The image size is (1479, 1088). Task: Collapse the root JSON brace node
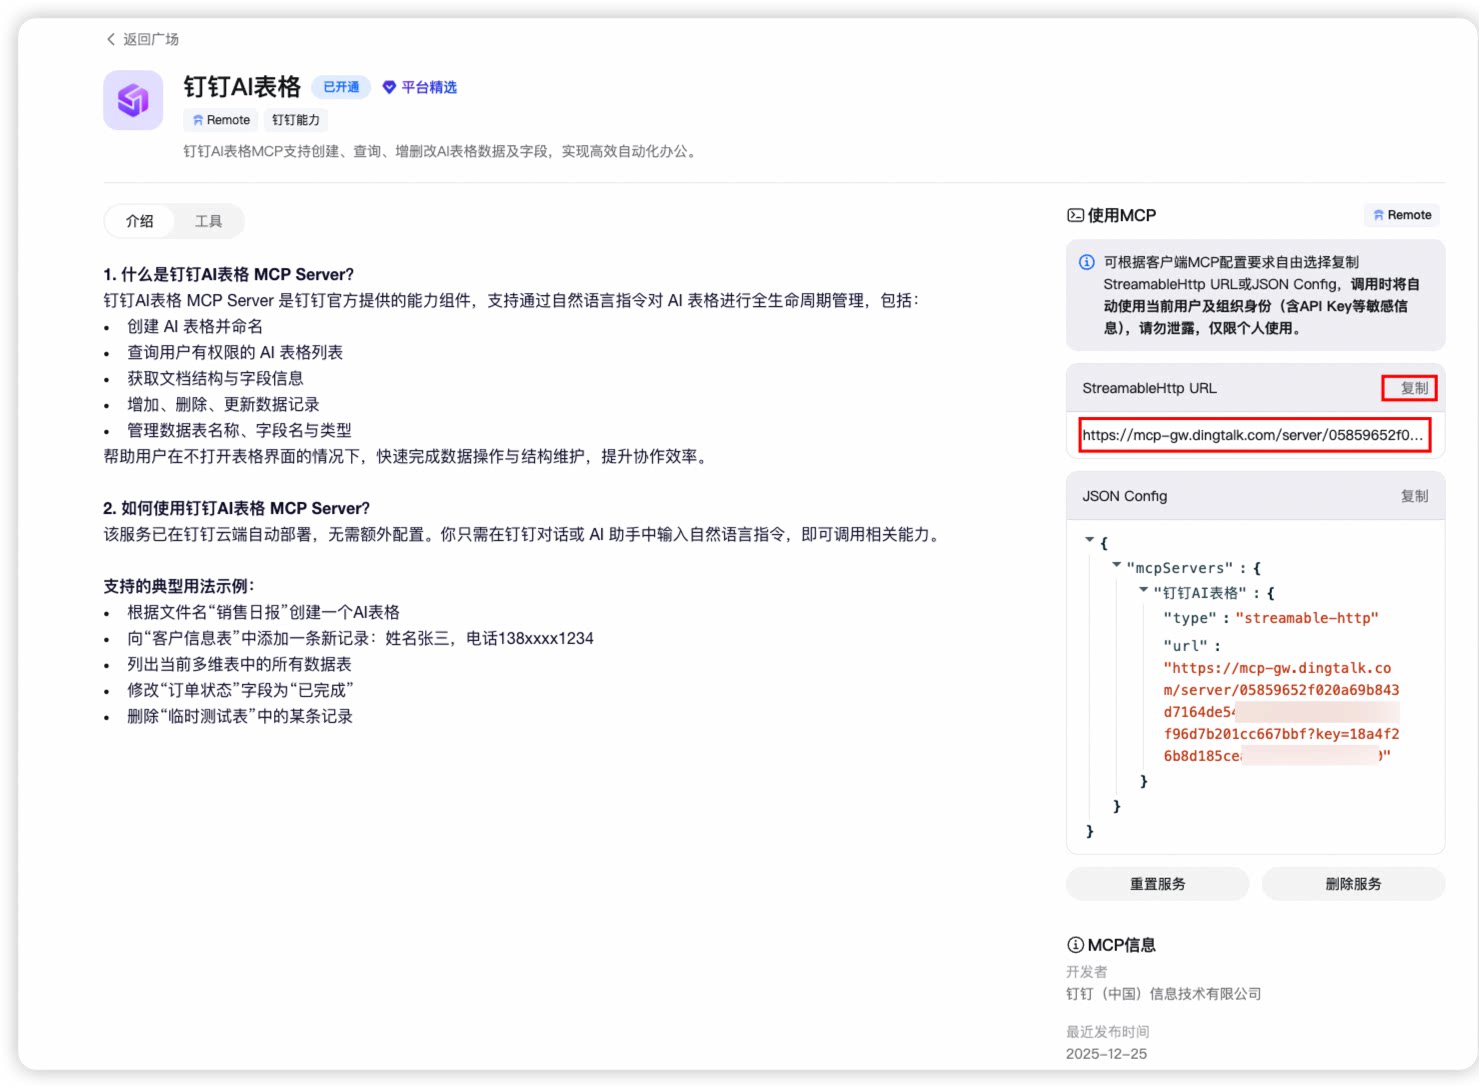[x=1090, y=540]
